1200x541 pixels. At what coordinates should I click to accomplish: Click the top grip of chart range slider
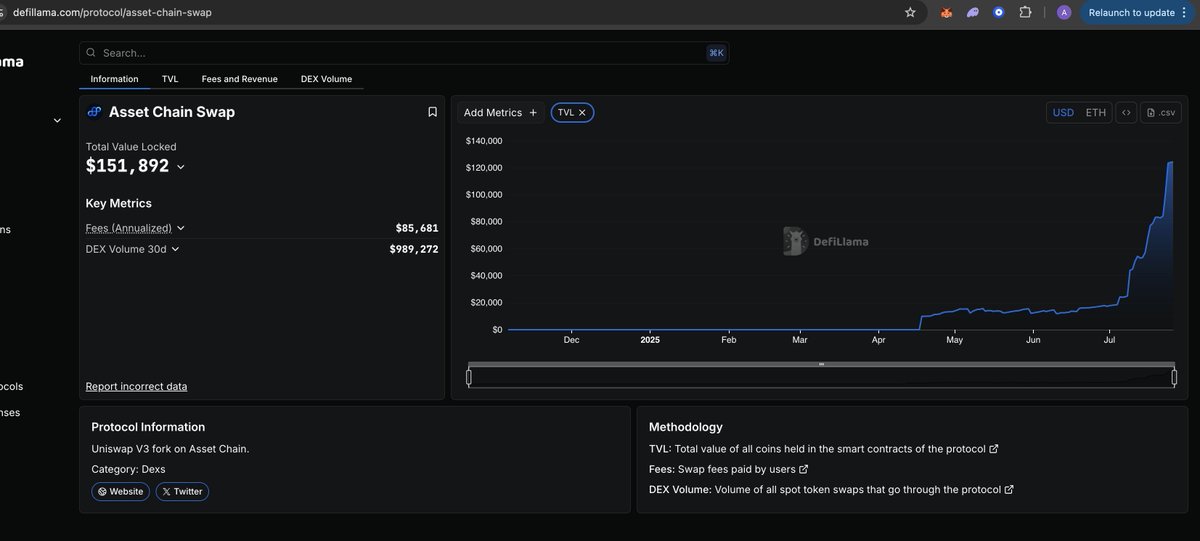click(x=821, y=364)
